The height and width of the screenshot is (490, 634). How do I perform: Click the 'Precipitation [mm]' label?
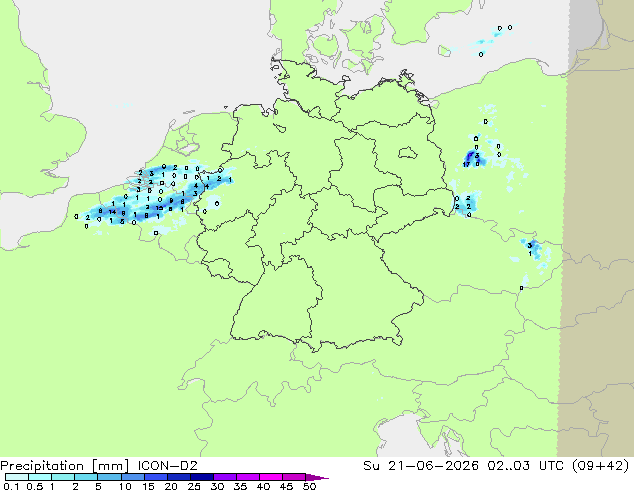[65, 466]
